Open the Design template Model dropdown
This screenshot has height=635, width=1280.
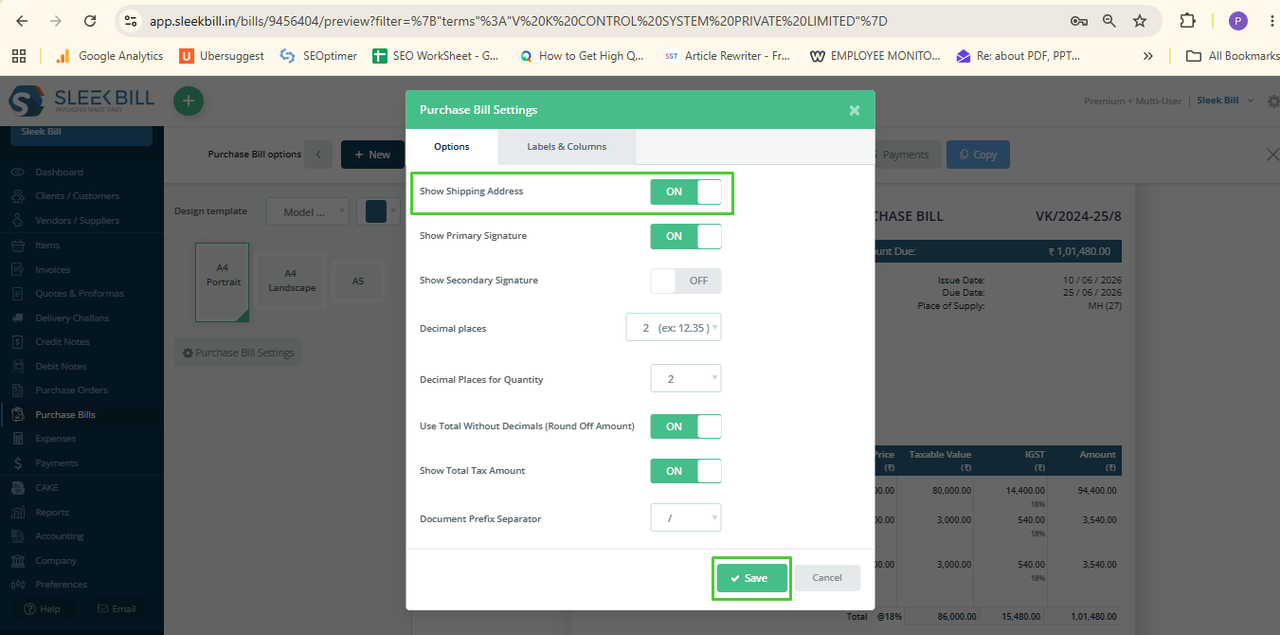[x=308, y=212]
